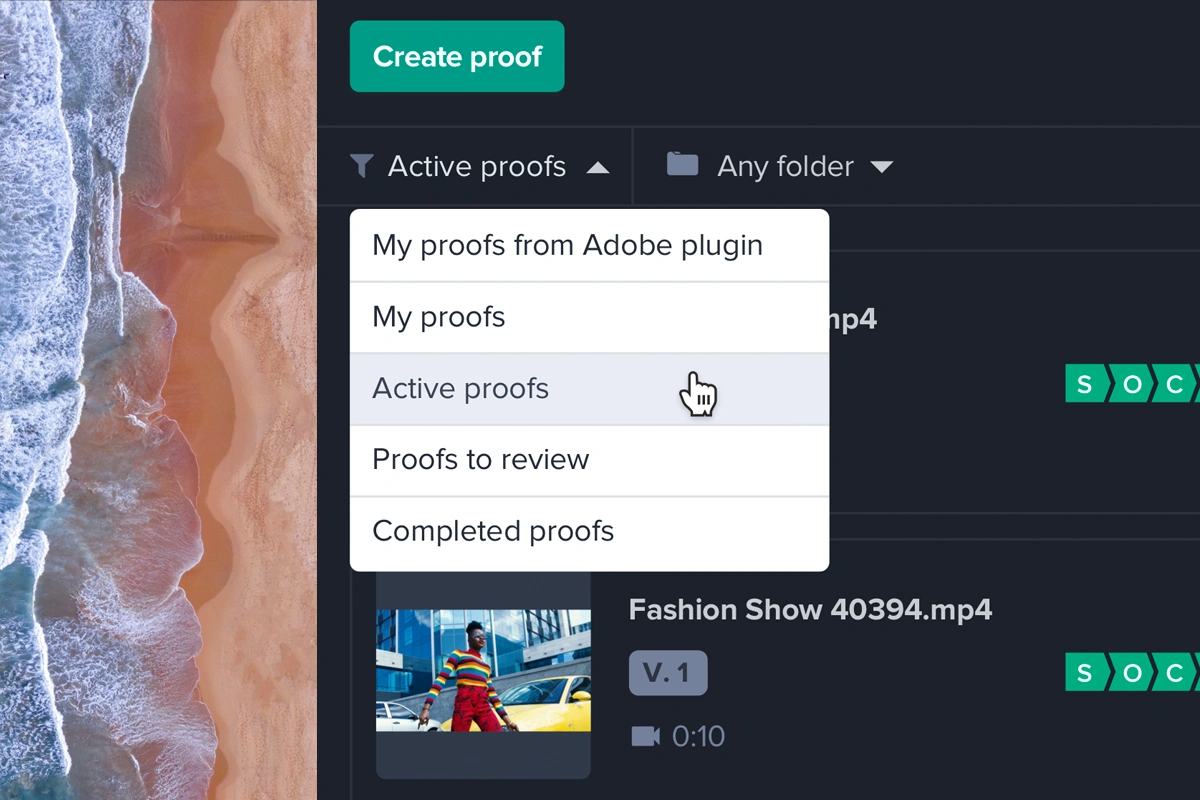Click the O status badge on the first proof
The image size is (1200, 800).
pos(1131,384)
